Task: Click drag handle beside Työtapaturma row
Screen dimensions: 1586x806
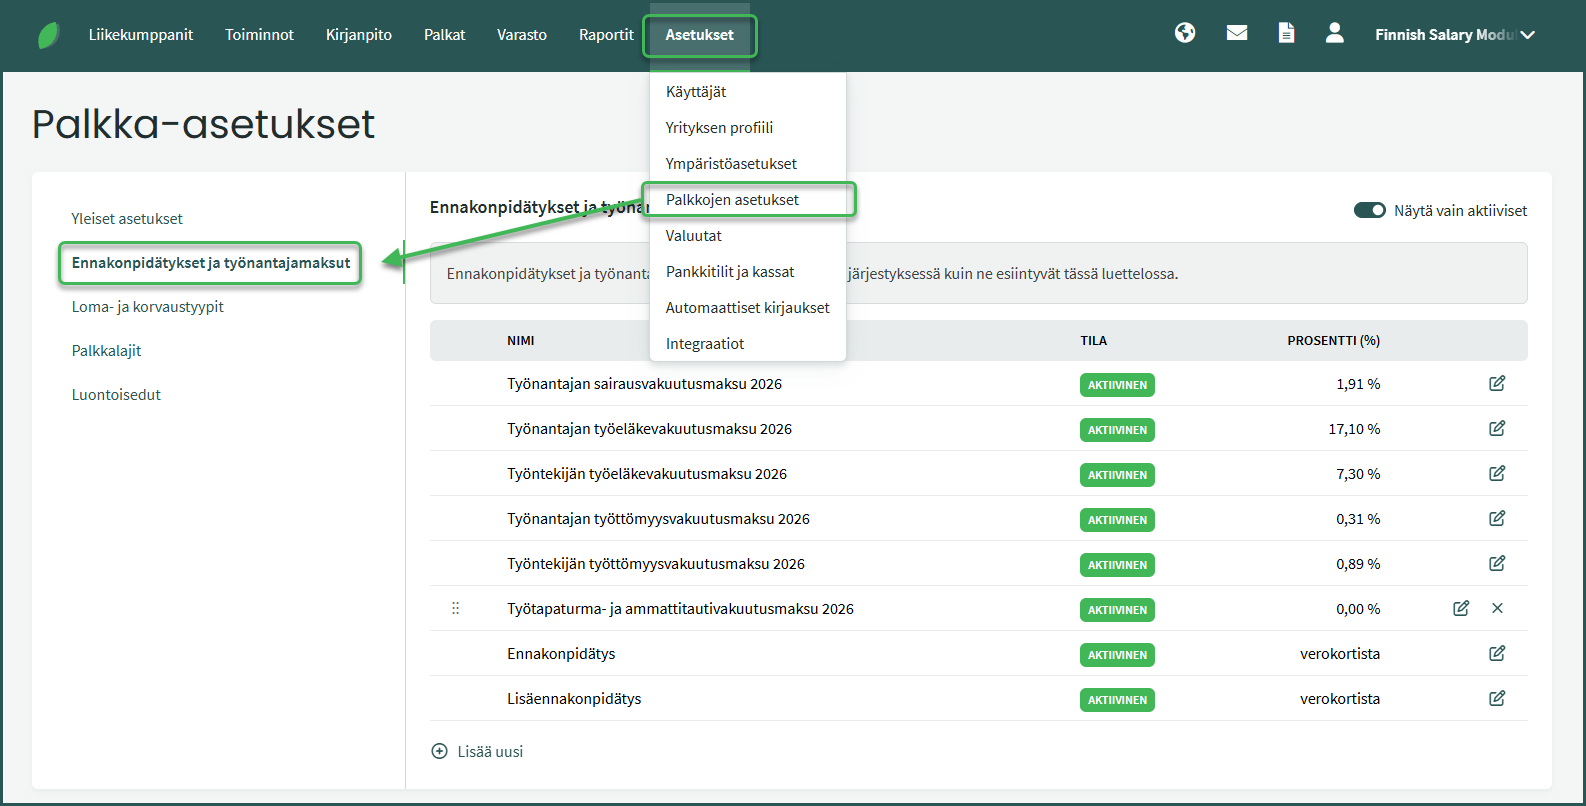Action: pyautogui.click(x=456, y=609)
